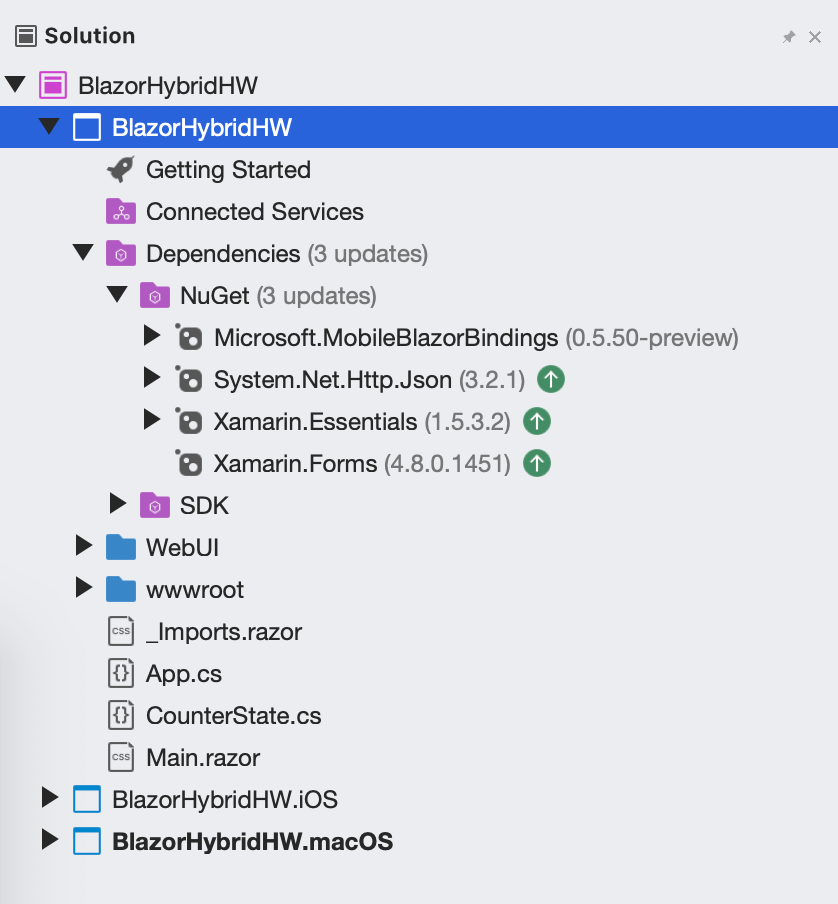Click the BlazorHybridHW.macOS project icon
This screenshot has width=838, height=904.
pyautogui.click(x=87, y=841)
